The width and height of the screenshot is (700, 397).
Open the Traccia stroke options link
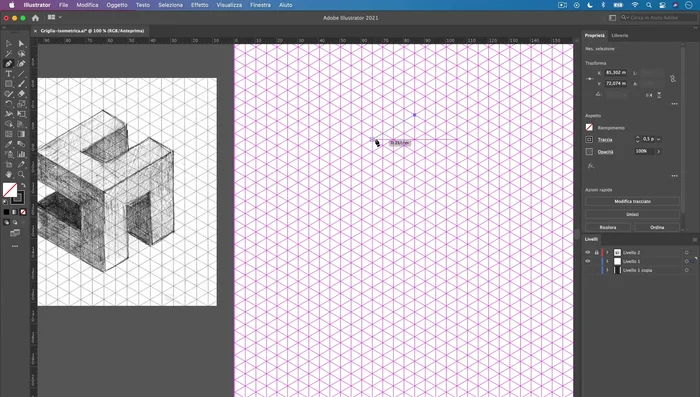tap(605, 140)
